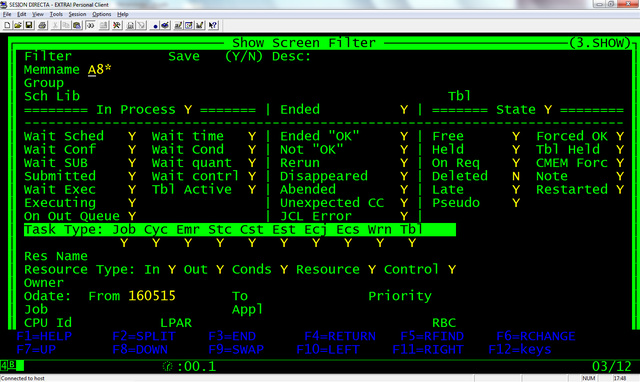Click the Y value beside Restarted

coord(620,190)
